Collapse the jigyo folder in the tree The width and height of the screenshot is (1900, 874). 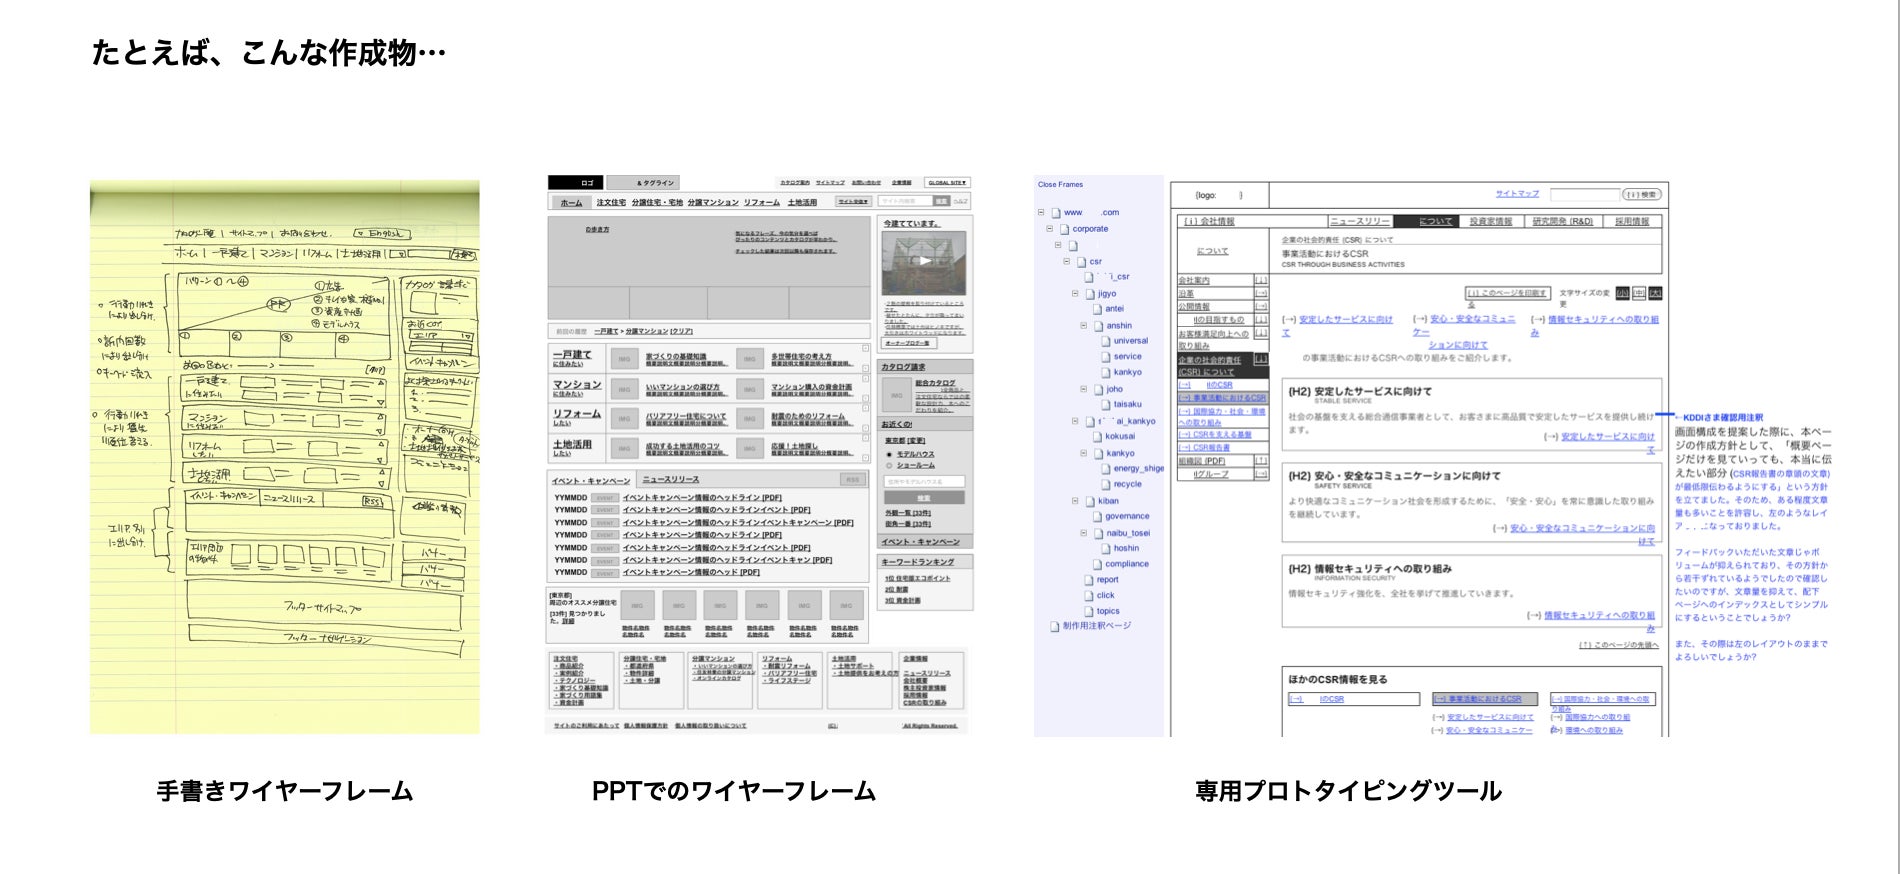[x=1076, y=294]
